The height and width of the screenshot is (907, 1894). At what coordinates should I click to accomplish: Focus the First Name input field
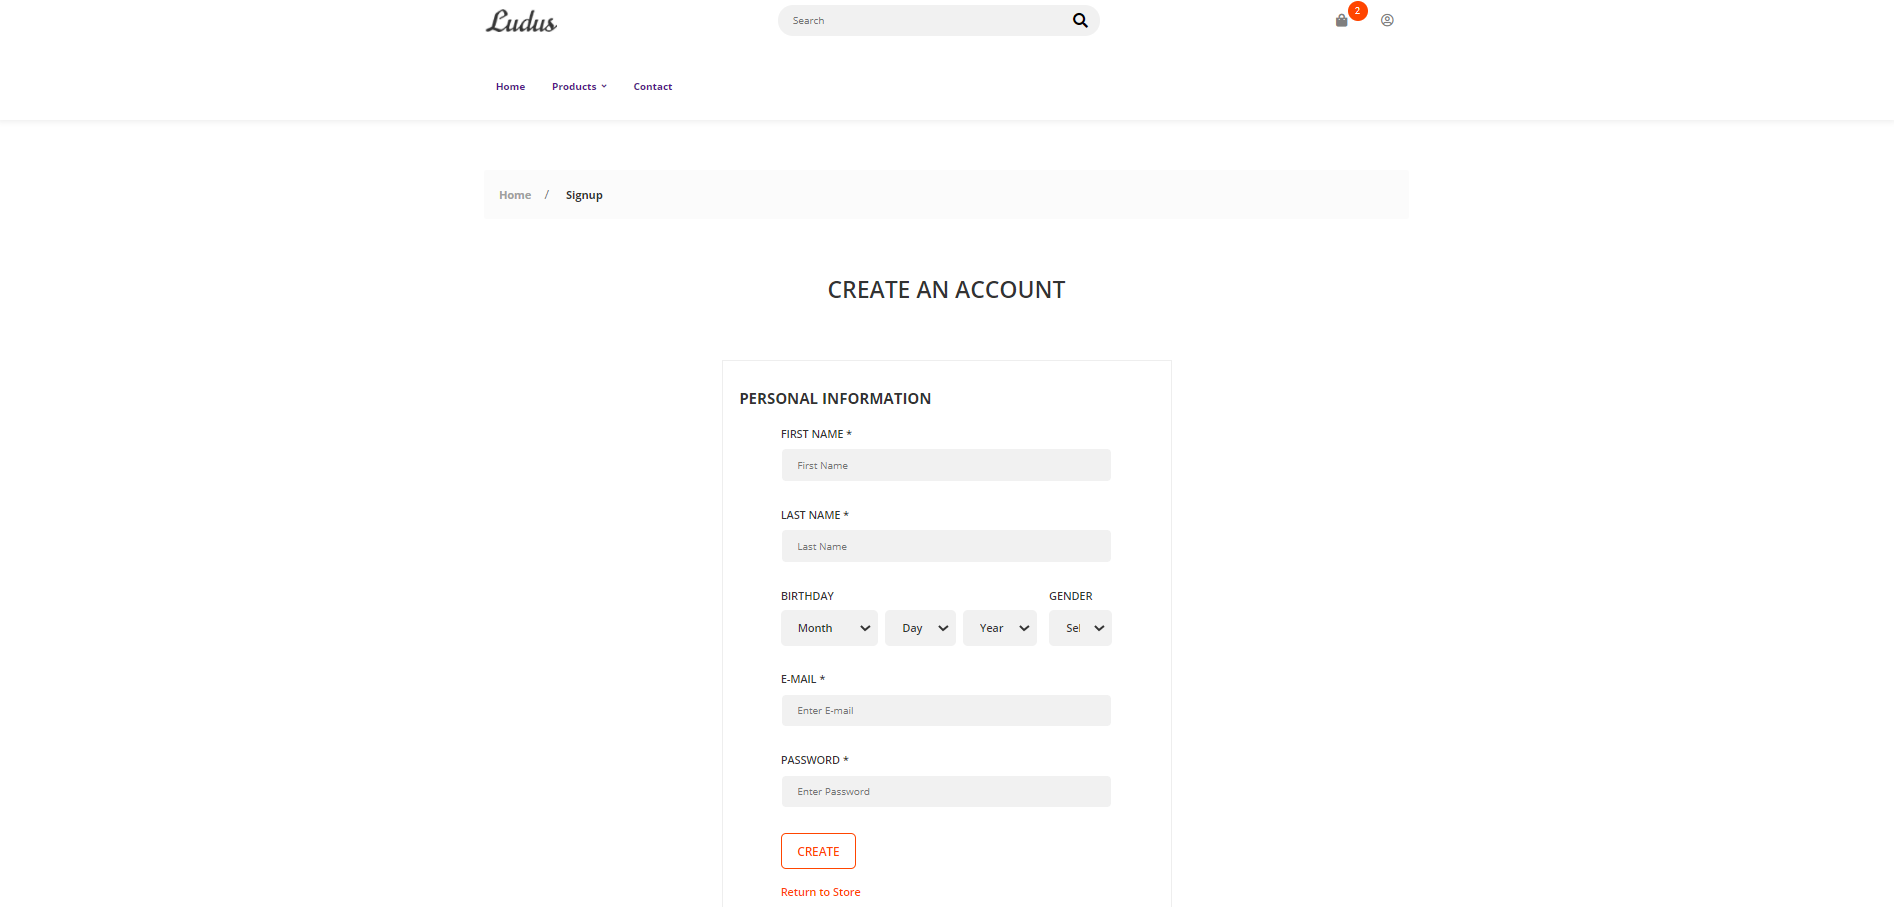(945, 465)
